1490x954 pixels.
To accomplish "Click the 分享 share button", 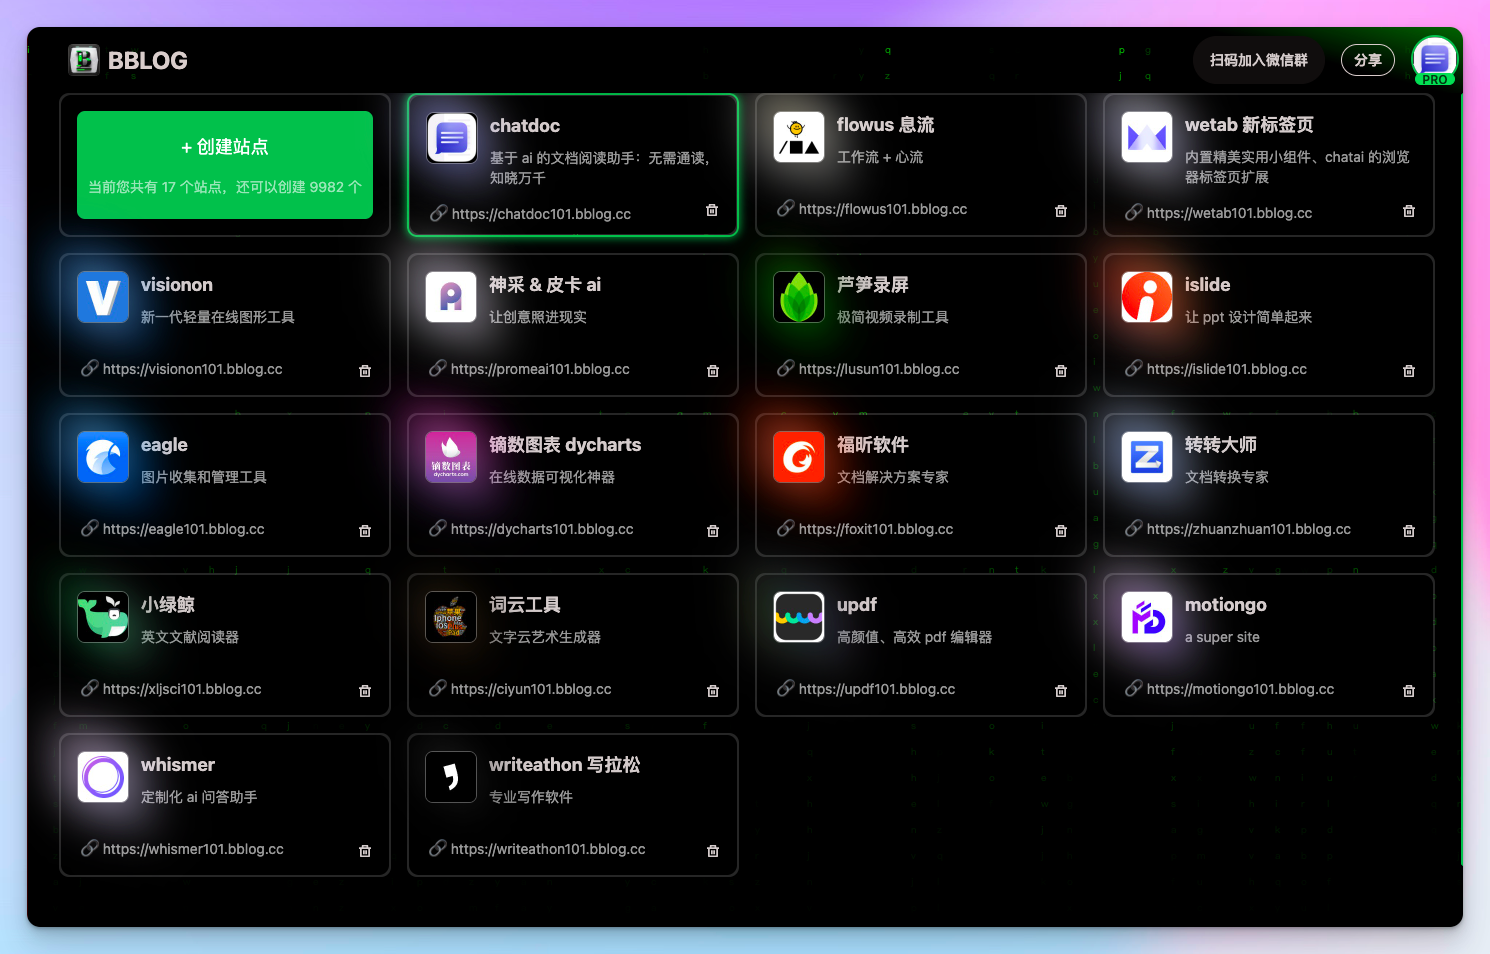I will click(x=1367, y=60).
